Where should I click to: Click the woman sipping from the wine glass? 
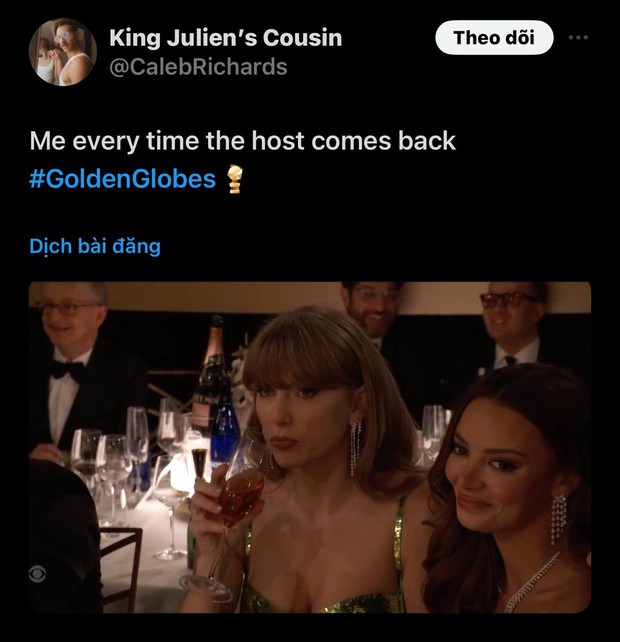coord(317,463)
